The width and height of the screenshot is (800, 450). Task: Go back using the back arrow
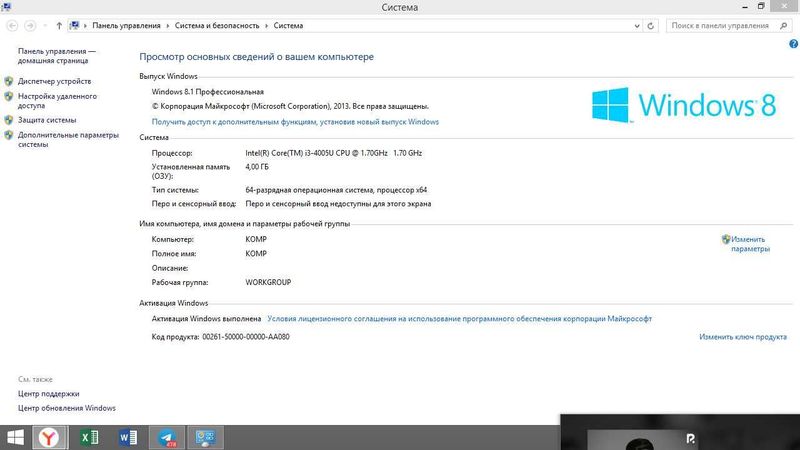(12, 26)
